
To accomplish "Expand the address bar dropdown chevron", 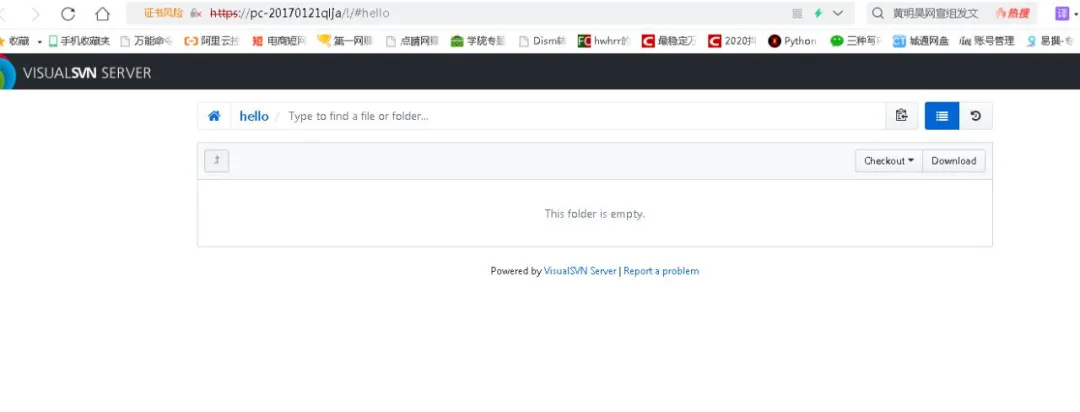I will tap(838, 14).
